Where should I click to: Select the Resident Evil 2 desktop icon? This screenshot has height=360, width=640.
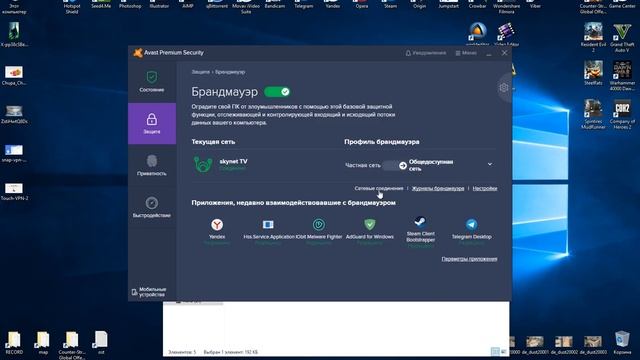[593, 38]
